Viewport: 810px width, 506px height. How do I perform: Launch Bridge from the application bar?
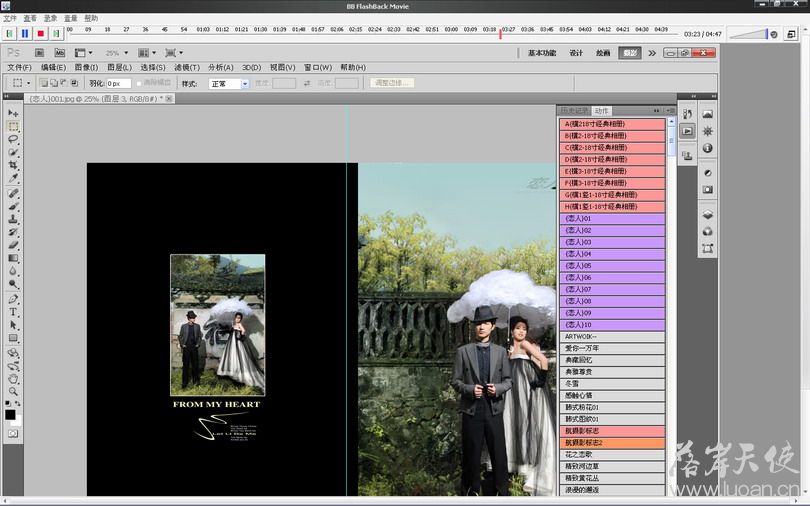pos(39,53)
